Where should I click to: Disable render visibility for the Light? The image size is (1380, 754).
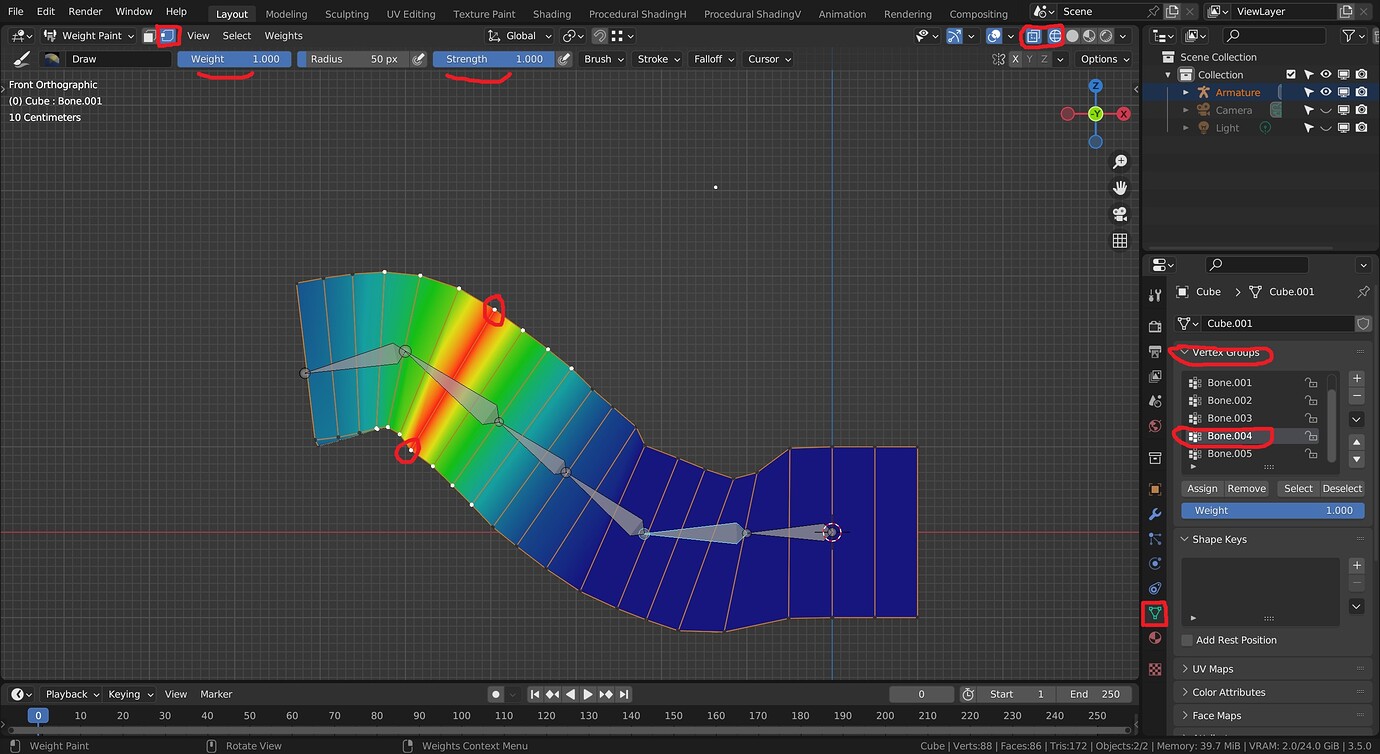pos(1361,127)
